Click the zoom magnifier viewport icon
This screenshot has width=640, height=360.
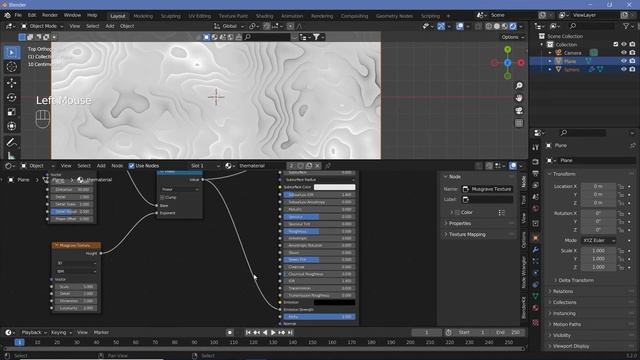coord(519,86)
